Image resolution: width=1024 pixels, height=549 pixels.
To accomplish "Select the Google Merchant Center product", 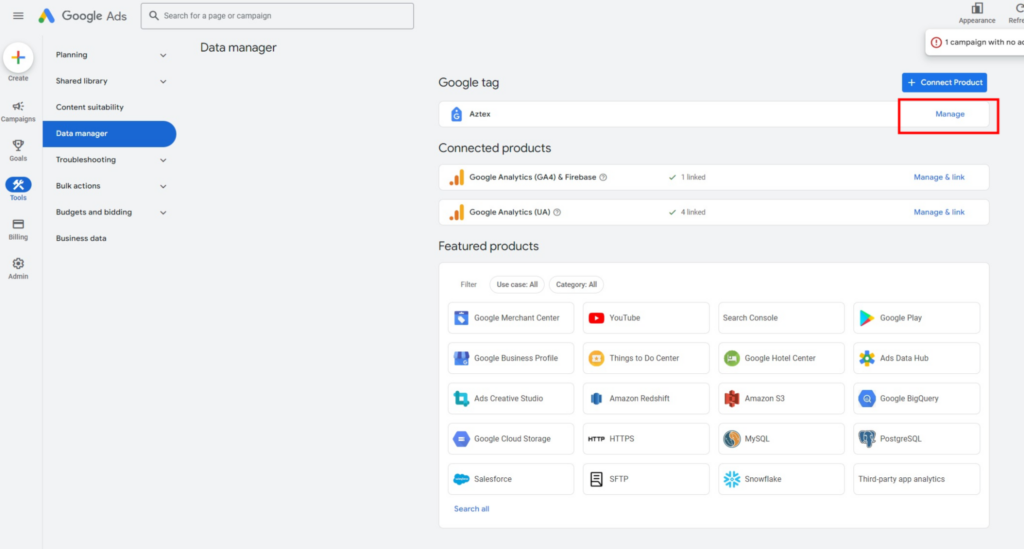I will [511, 318].
